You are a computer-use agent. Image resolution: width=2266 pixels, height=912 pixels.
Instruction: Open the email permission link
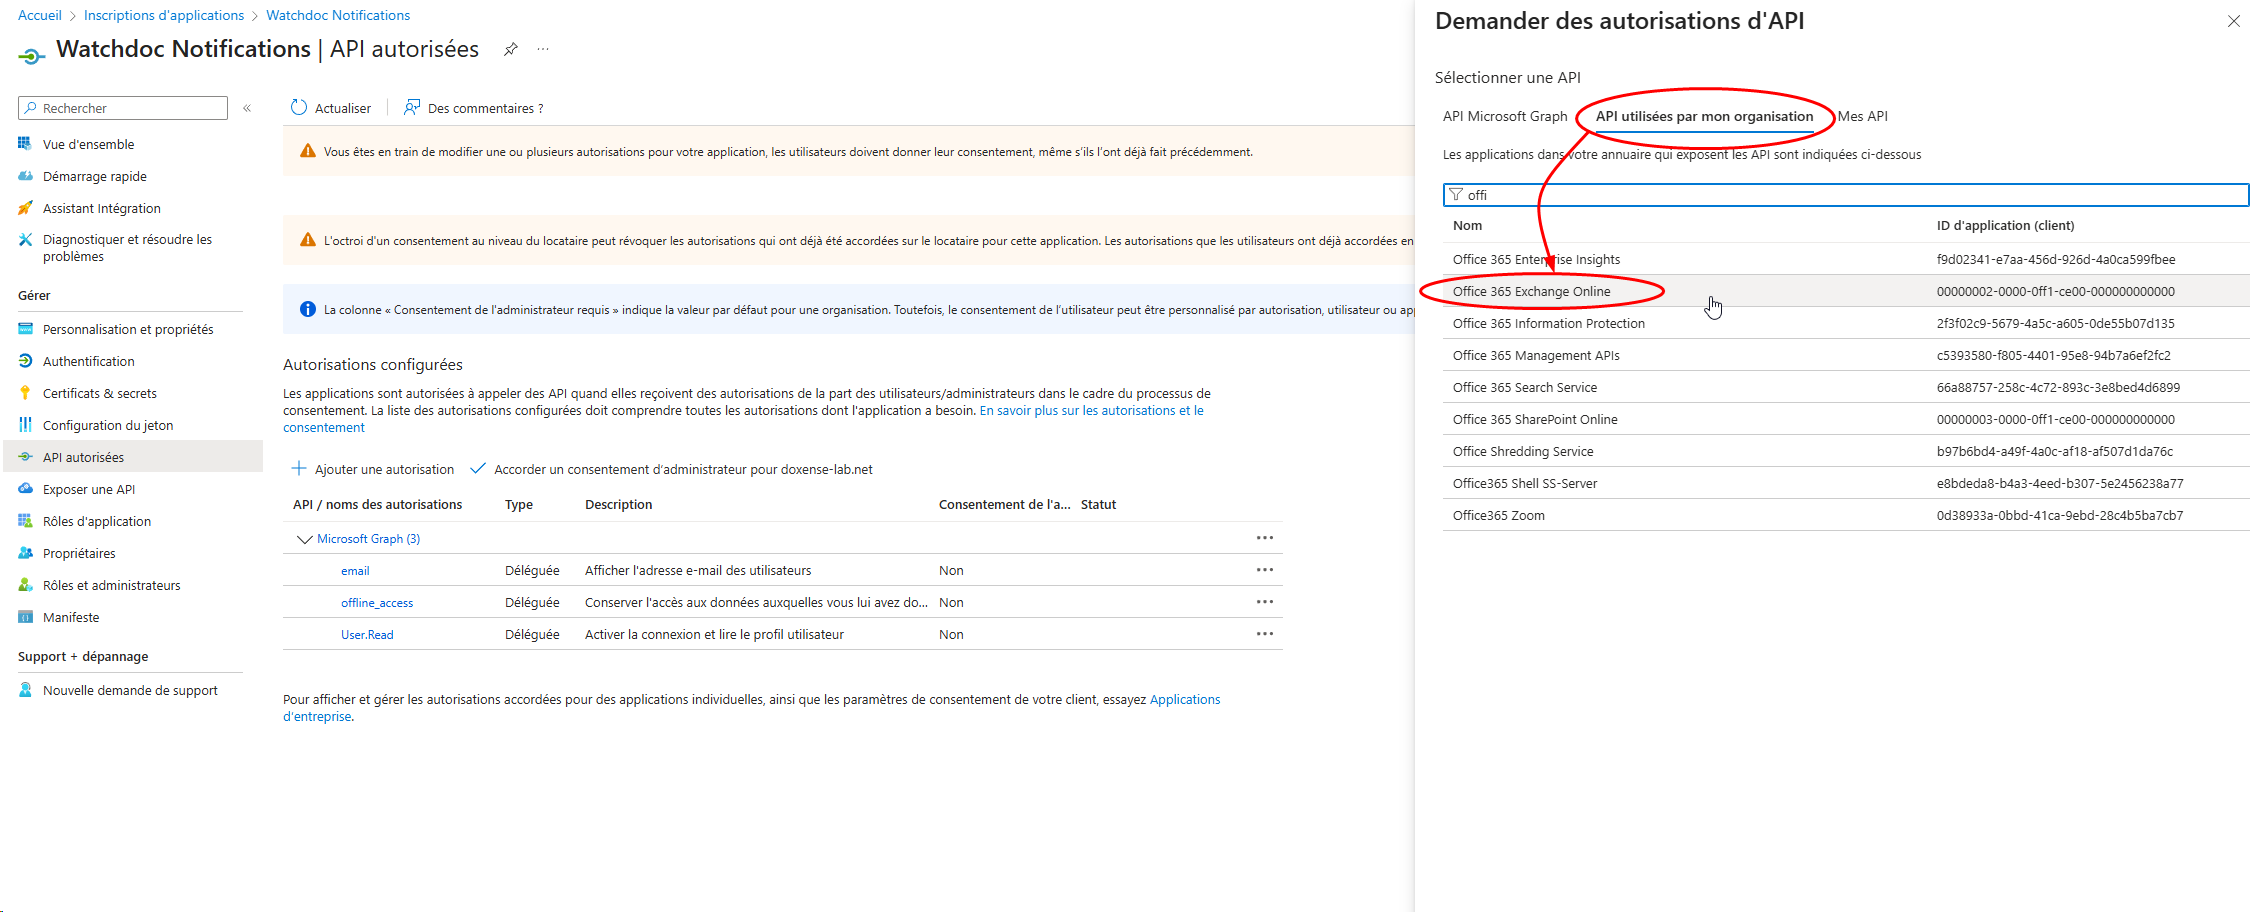click(x=355, y=571)
